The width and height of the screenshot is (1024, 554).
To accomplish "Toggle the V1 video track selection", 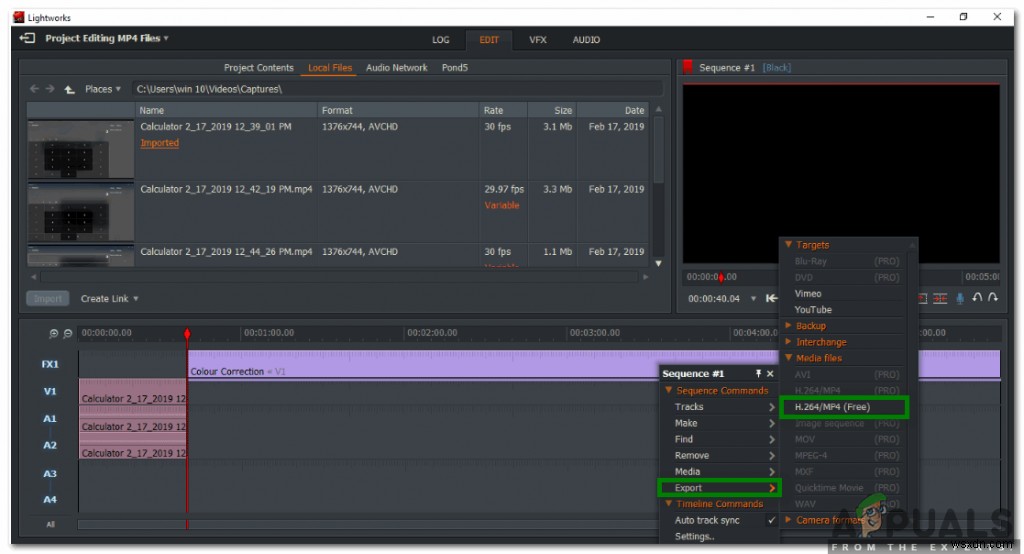I will coord(49,392).
